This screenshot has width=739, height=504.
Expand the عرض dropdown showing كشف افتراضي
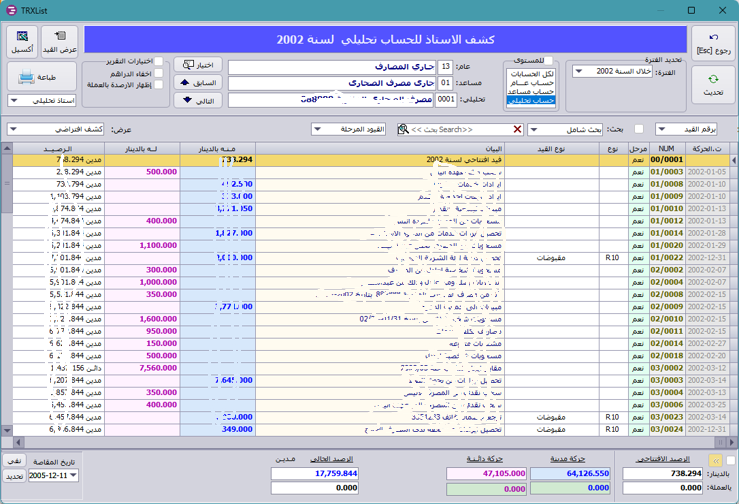point(13,129)
